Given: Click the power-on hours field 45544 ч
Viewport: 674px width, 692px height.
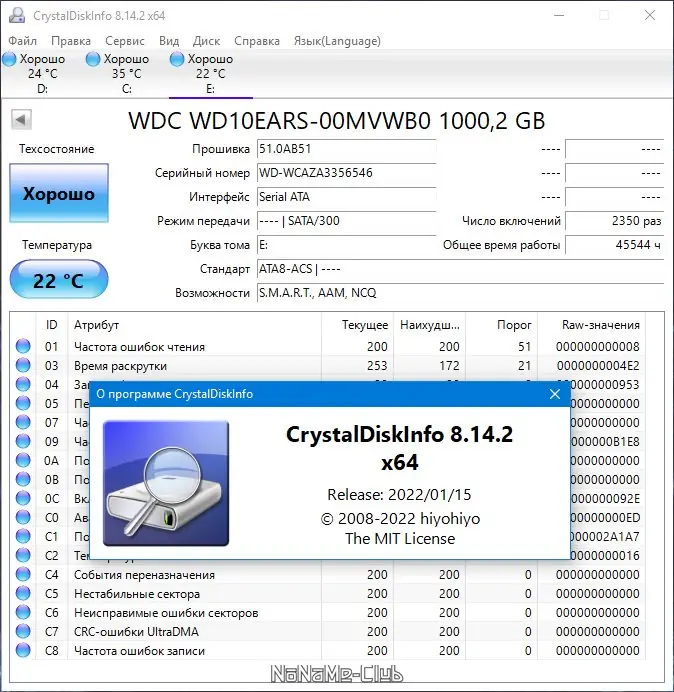Looking at the screenshot, I should [x=614, y=245].
